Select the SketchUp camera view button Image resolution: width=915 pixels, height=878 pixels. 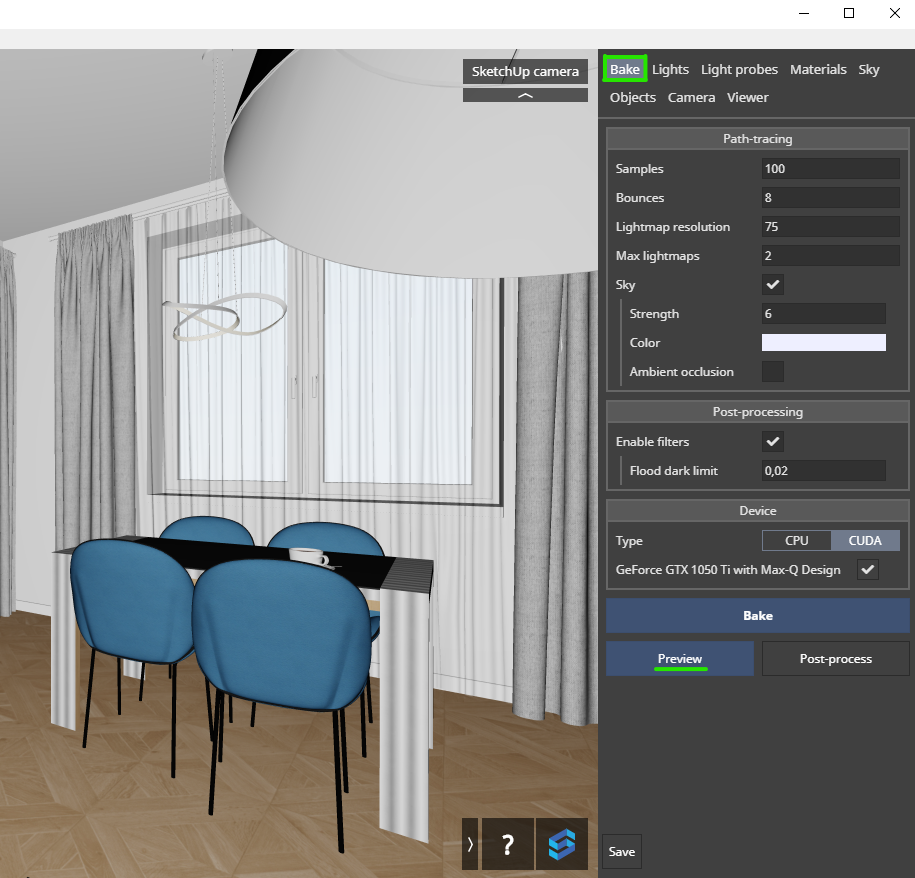pyautogui.click(x=525, y=71)
